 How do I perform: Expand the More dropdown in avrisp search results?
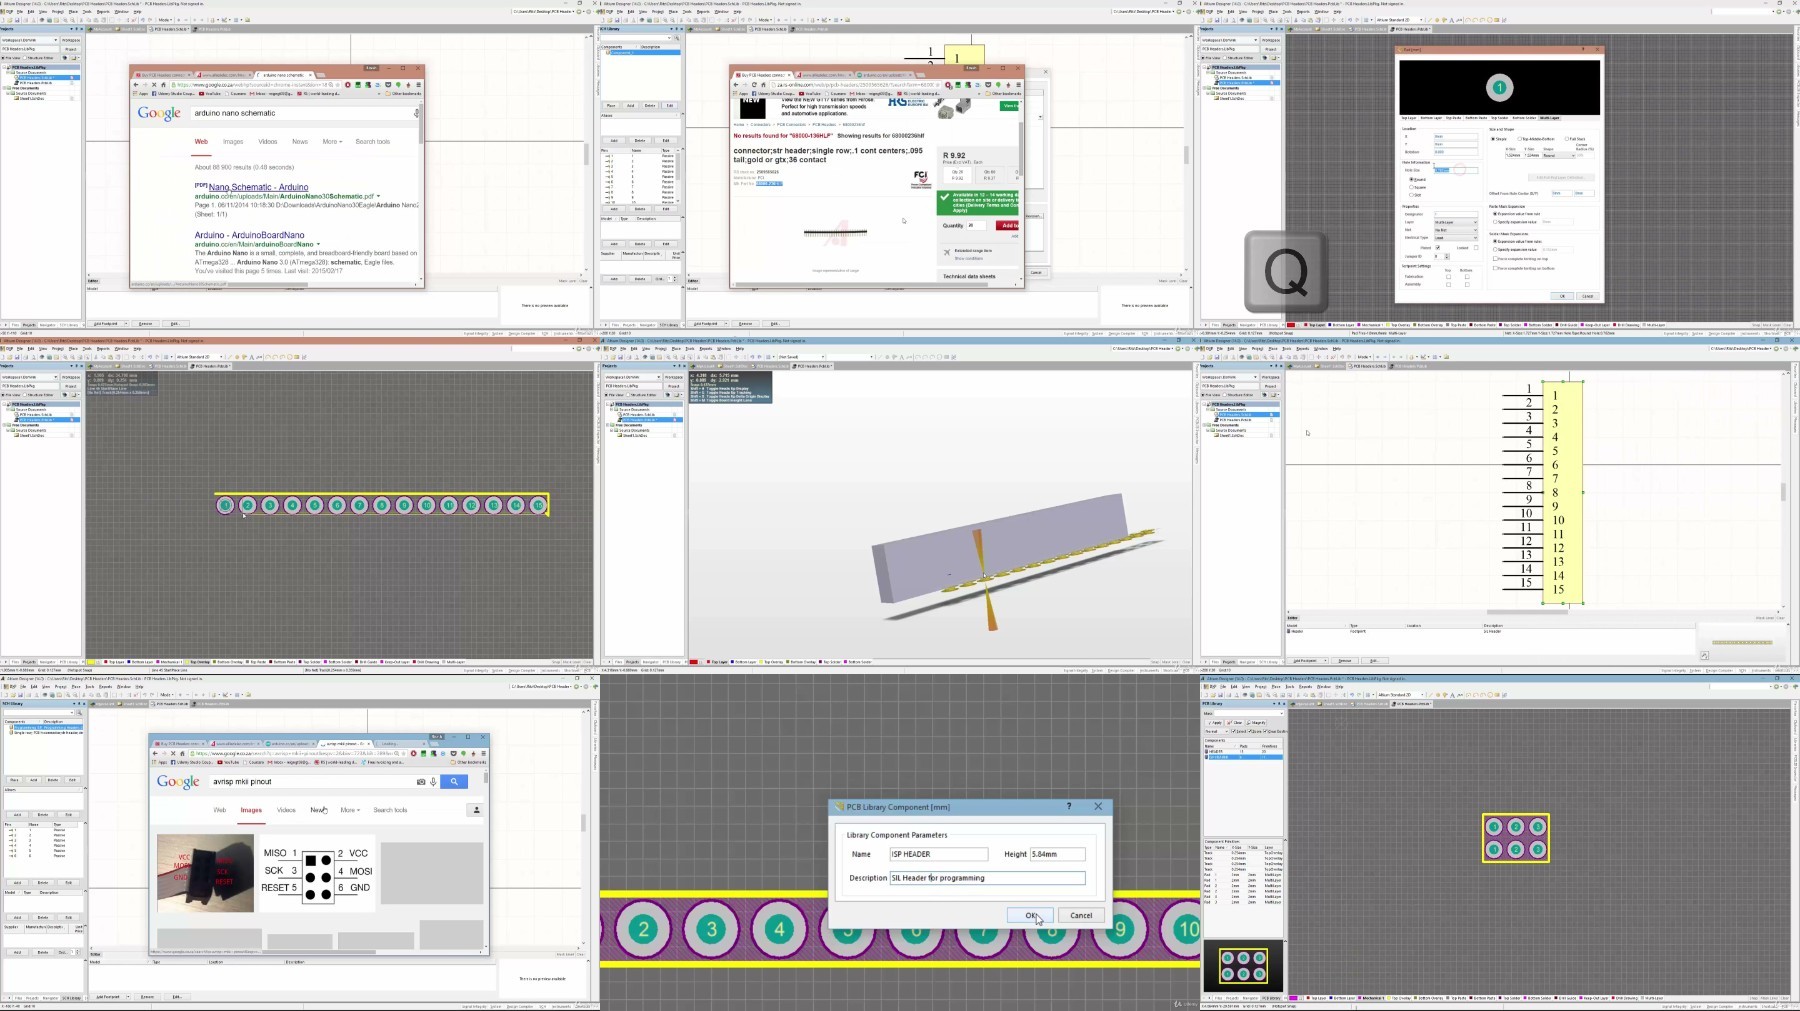[x=348, y=810]
